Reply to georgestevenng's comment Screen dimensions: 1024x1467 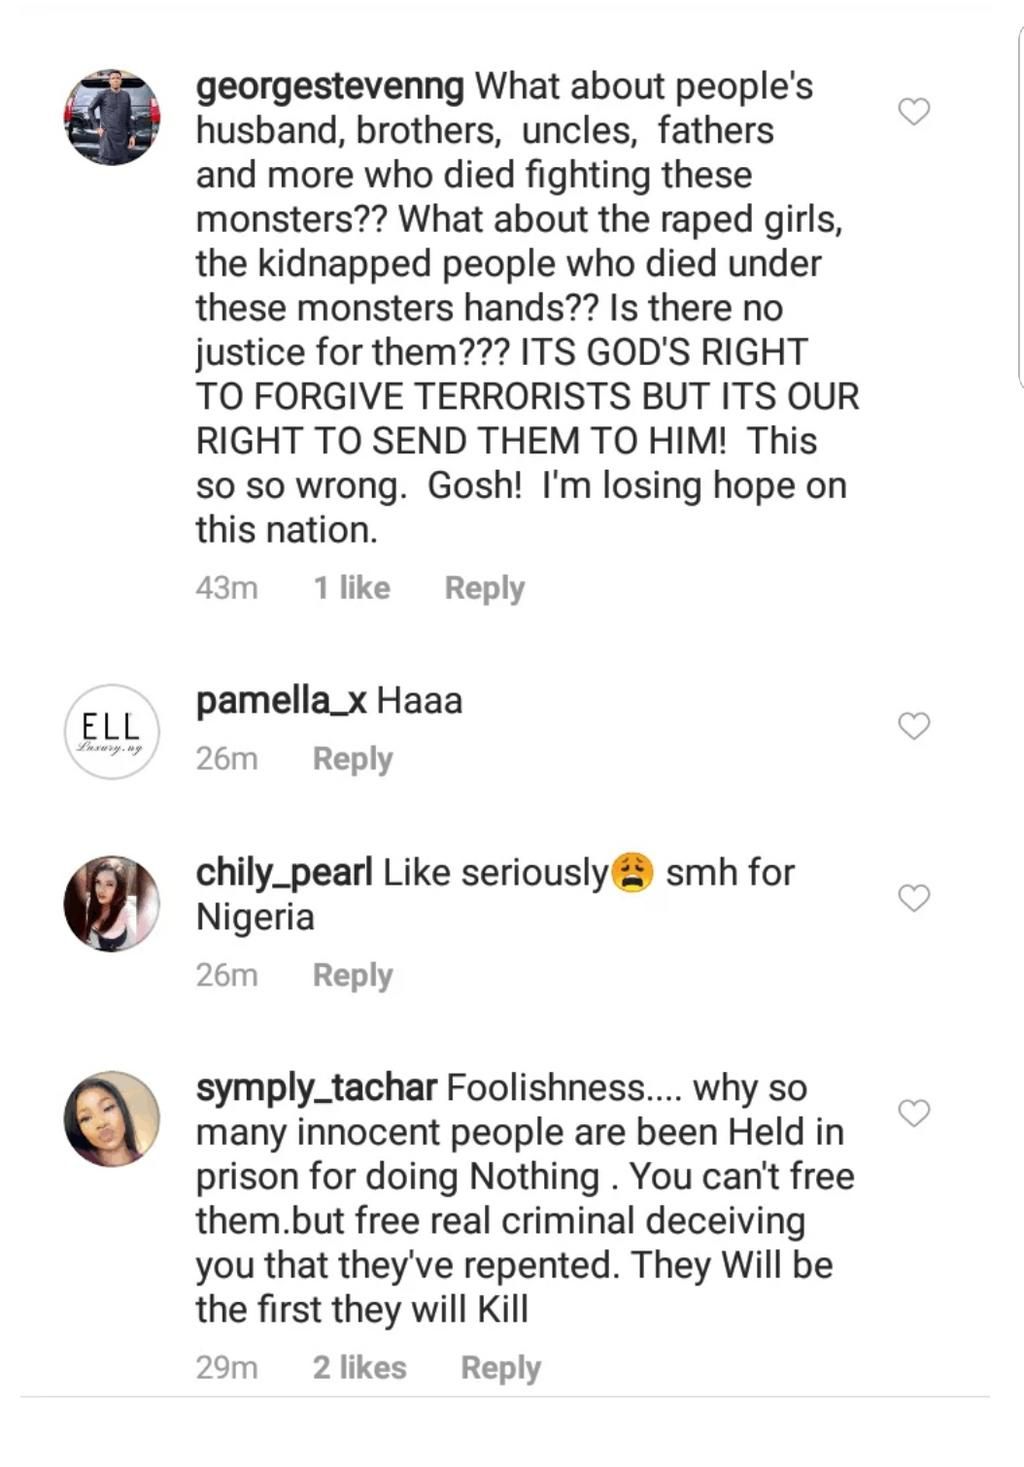click(484, 588)
